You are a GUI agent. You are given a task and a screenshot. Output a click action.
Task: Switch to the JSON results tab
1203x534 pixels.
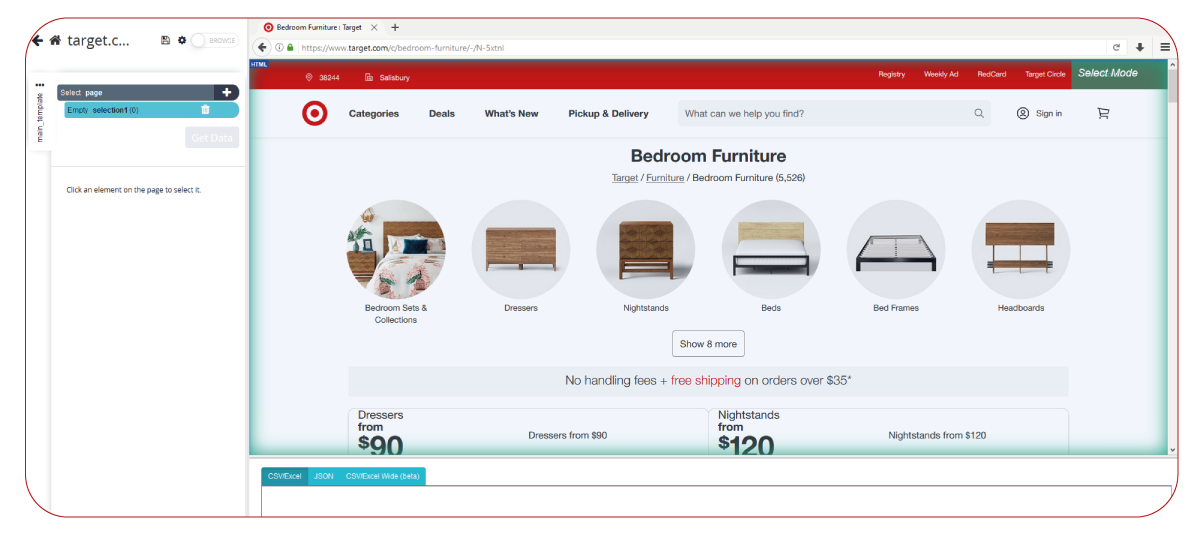(324, 477)
